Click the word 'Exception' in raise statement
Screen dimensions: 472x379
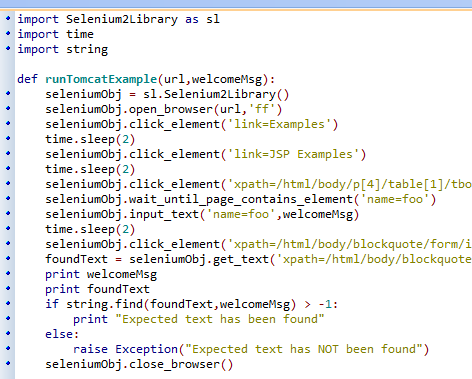point(146,349)
